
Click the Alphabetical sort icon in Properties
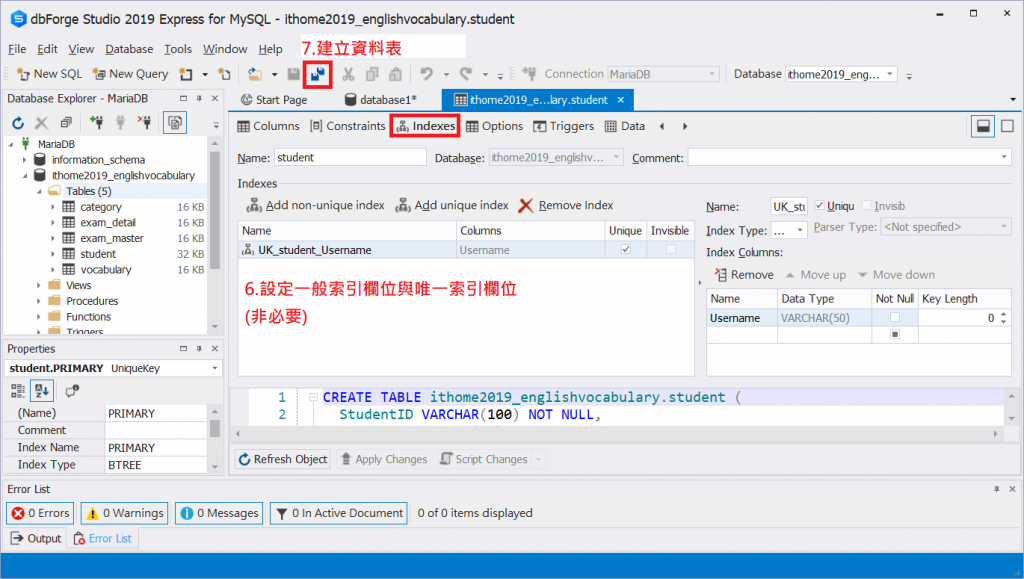pos(42,391)
